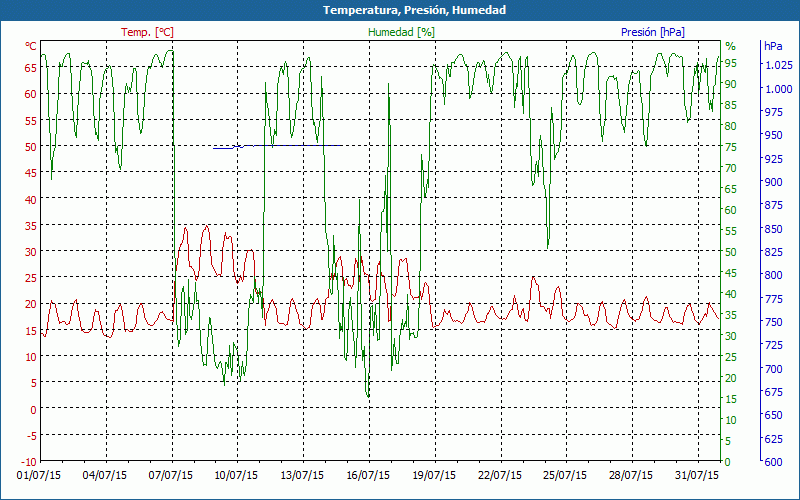Click the flat blue pressure line segment
This screenshot has width=800, height=500.
pos(278,146)
